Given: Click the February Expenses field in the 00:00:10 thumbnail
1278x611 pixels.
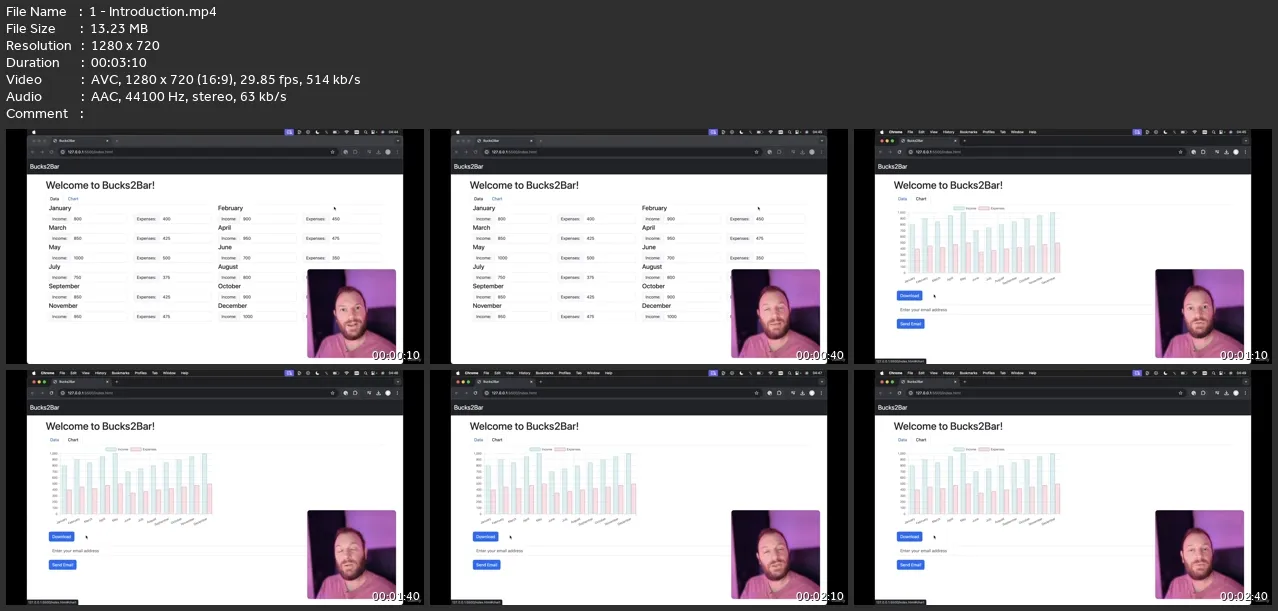Looking at the screenshot, I should [356, 219].
